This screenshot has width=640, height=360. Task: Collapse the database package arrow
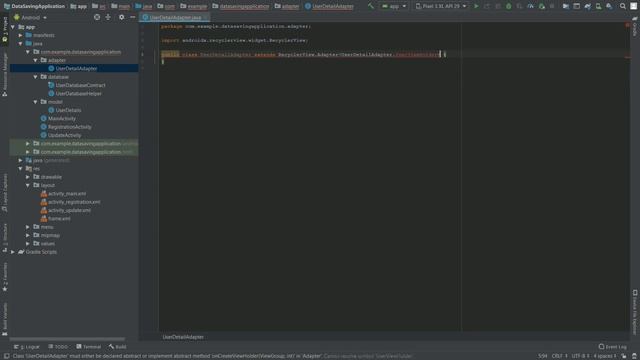[x=36, y=77]
